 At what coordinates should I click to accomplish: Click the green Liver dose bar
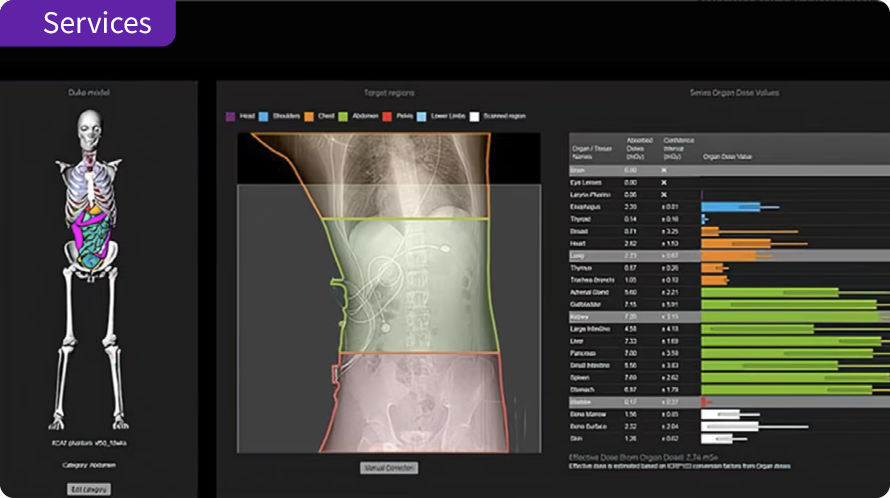pyautogui.click(x=791, y=341)
